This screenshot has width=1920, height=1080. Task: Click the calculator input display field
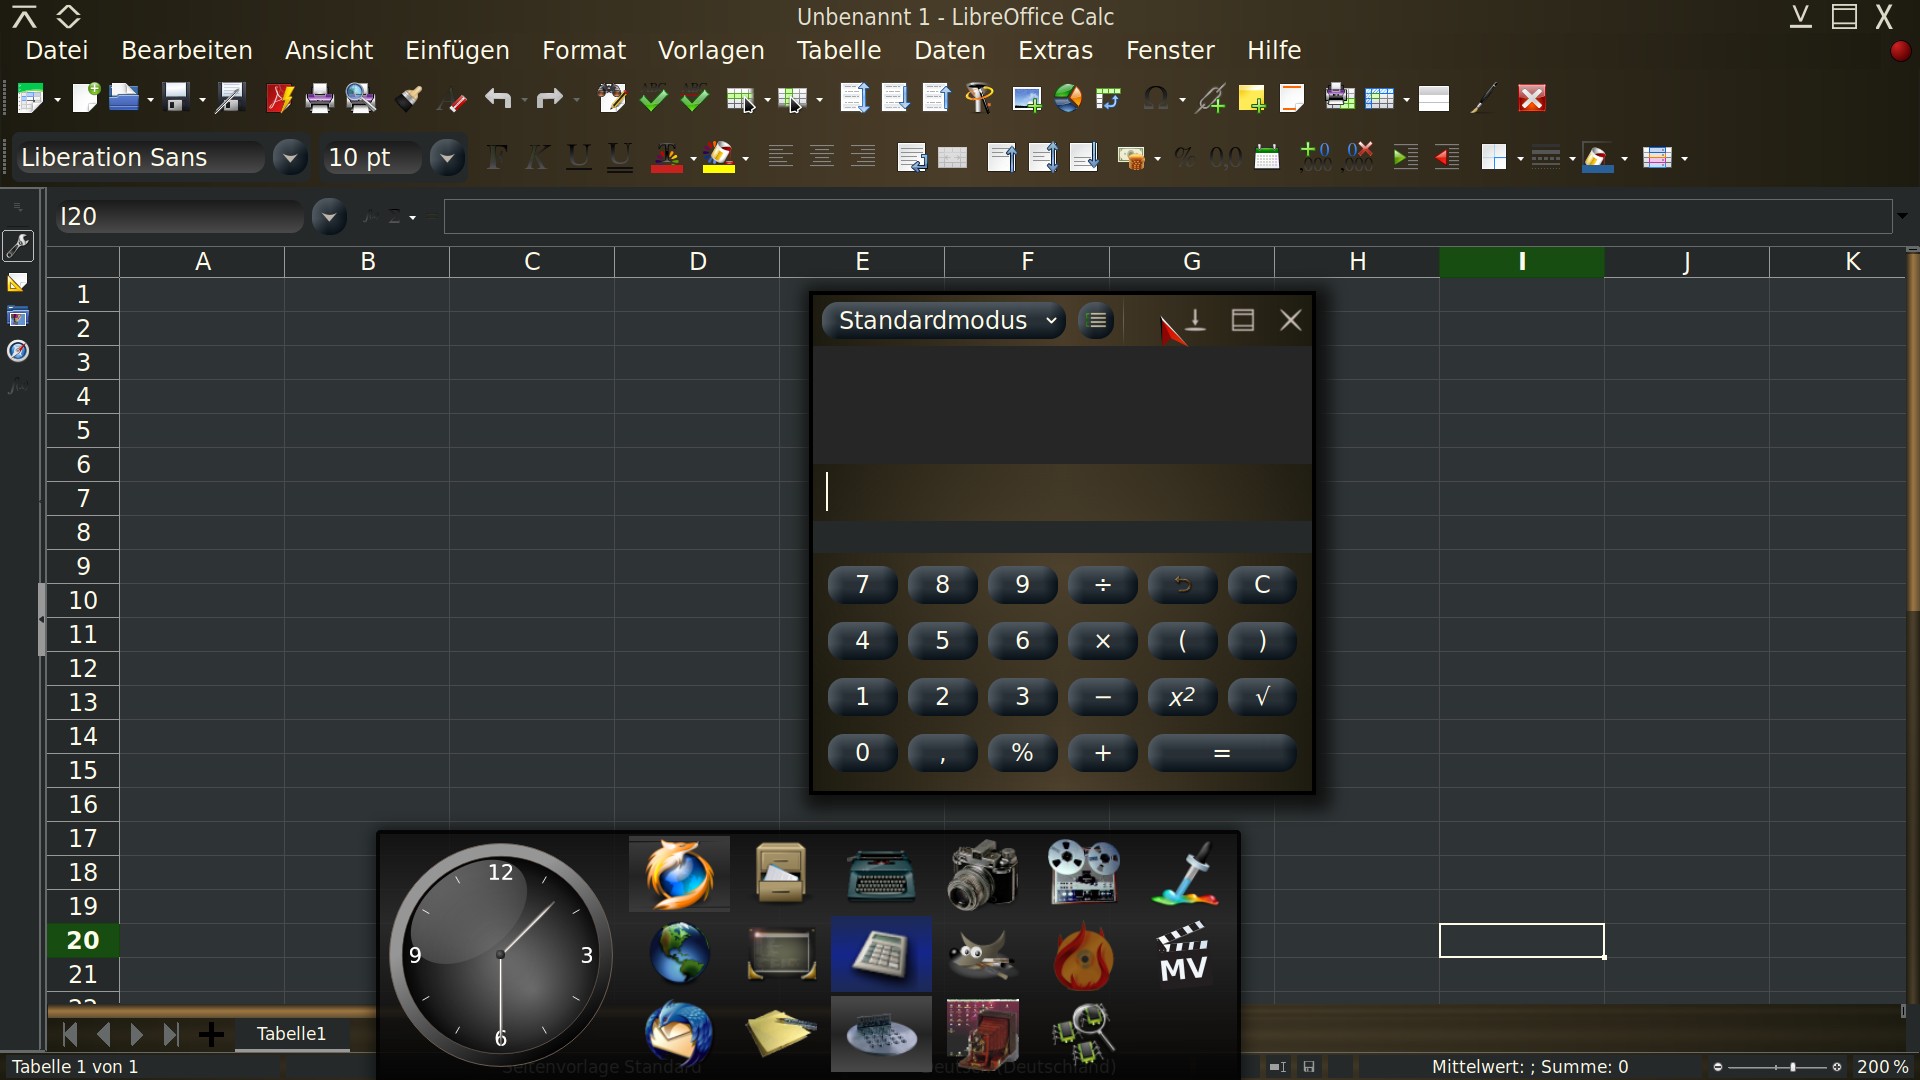(x=1062, y=492)
